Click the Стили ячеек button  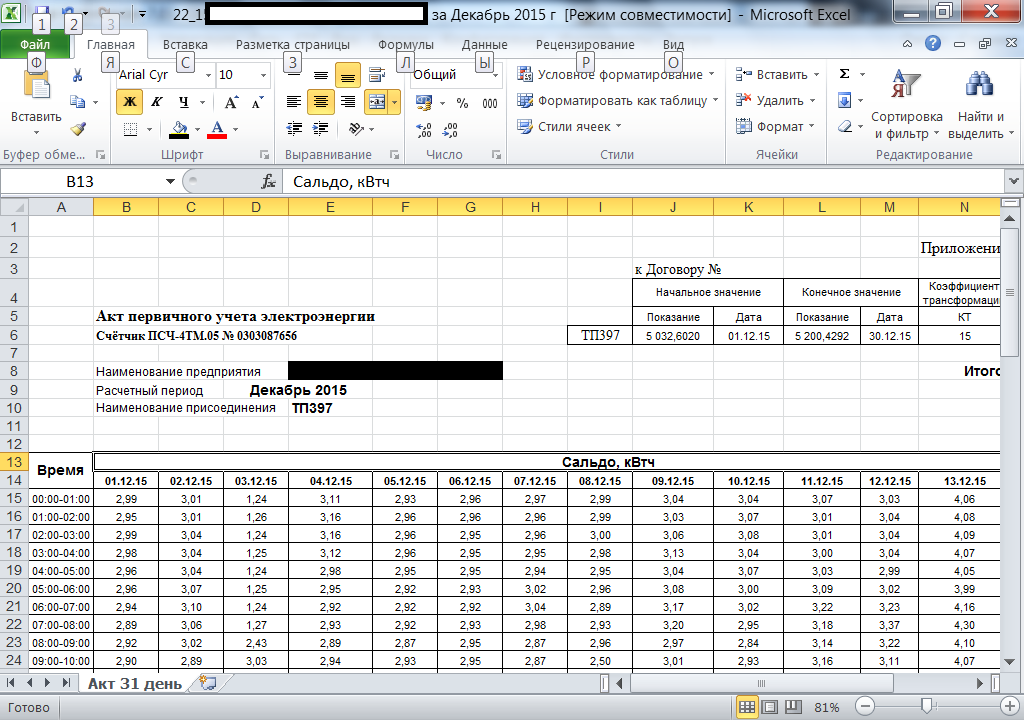[578, 127]
